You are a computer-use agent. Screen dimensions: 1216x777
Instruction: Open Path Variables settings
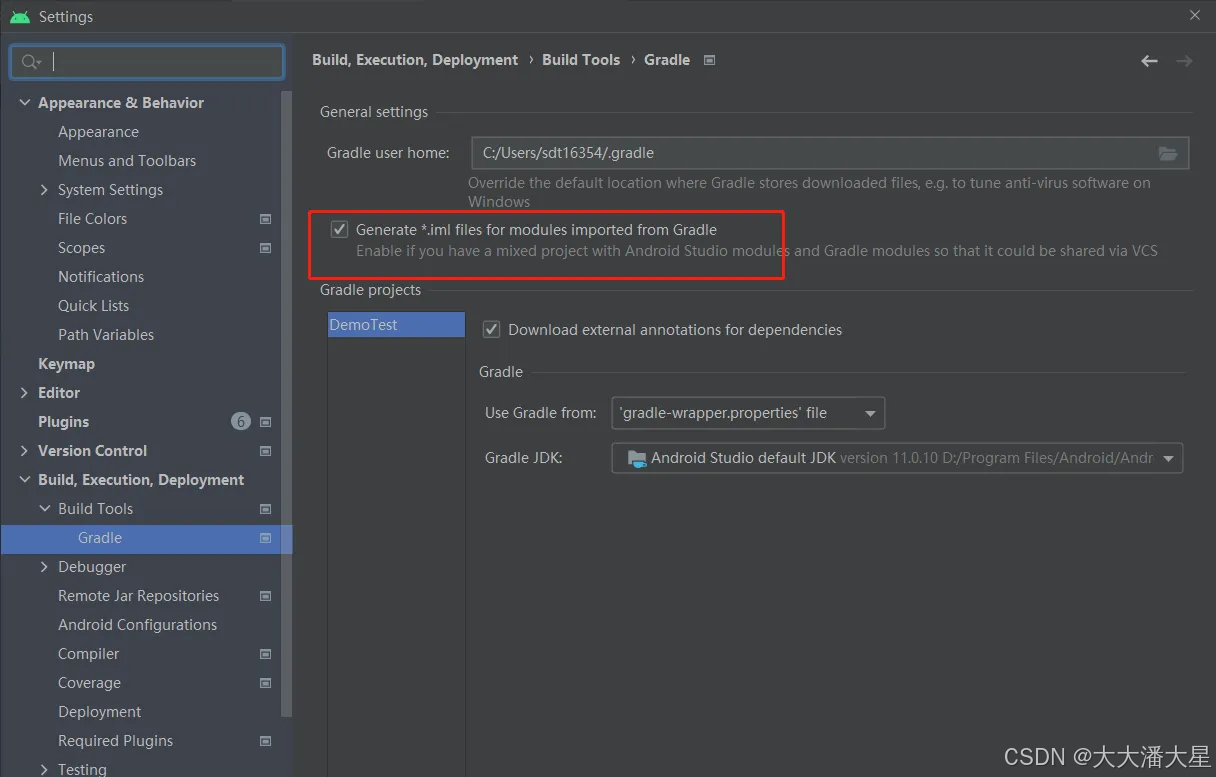click(106, 335)
